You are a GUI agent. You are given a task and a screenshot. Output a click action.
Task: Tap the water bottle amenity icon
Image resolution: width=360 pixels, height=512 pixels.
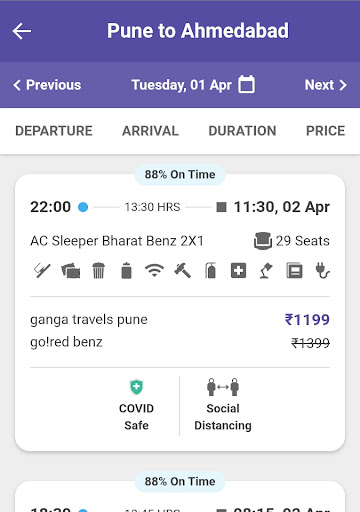126,270
